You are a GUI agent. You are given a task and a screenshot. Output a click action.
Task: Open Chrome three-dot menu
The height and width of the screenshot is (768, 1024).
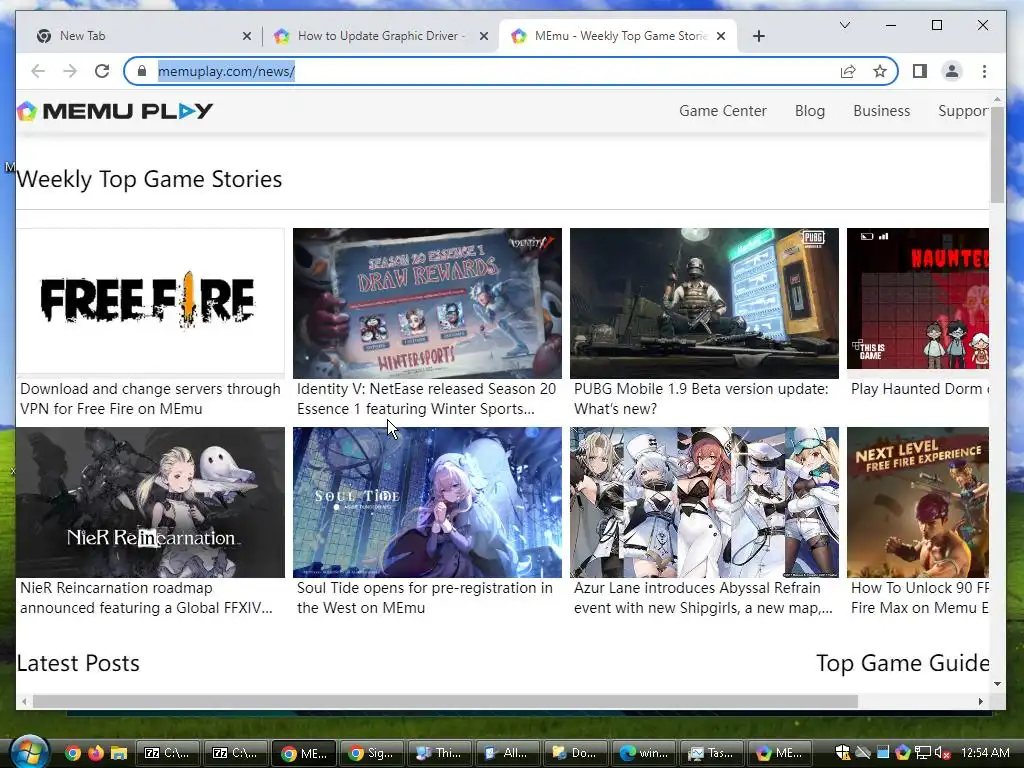coord(984,71)
